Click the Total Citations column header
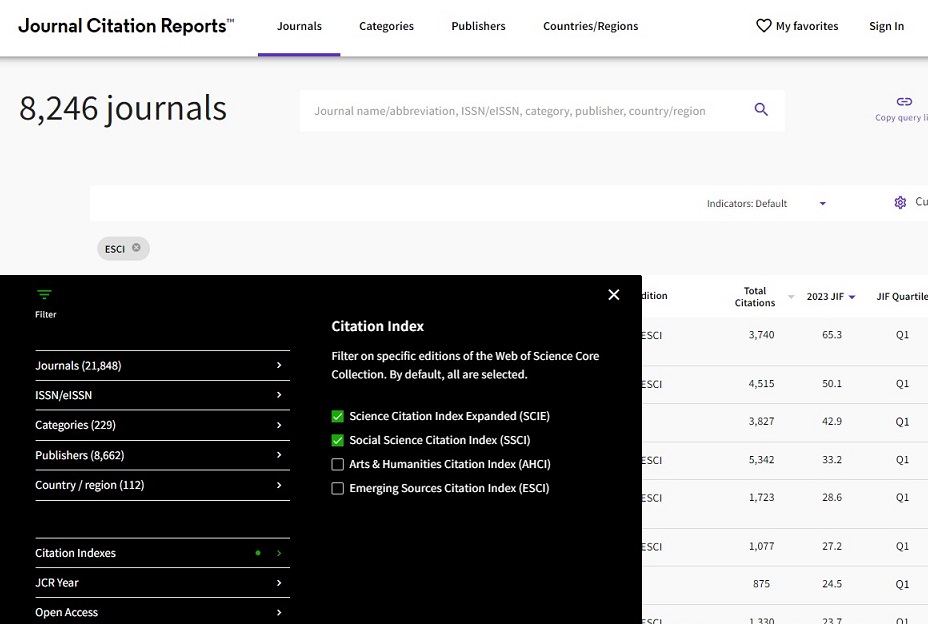The height and width of the screenshot is (624, 928). (755, 297)
